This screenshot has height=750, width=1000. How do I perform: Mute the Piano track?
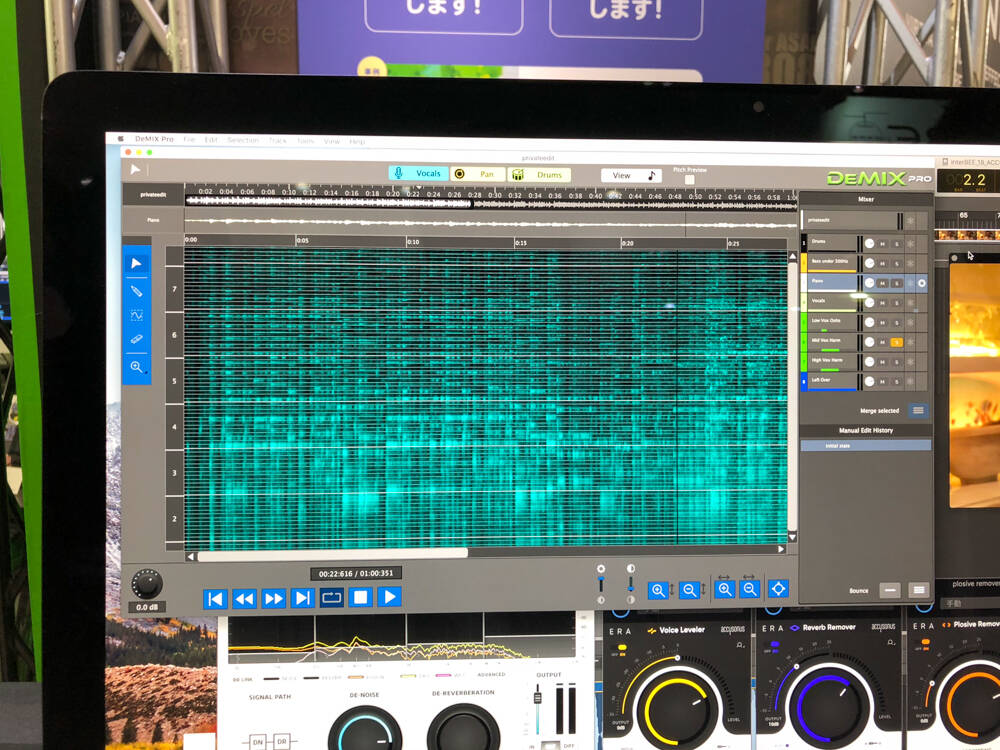pos(883,283)
